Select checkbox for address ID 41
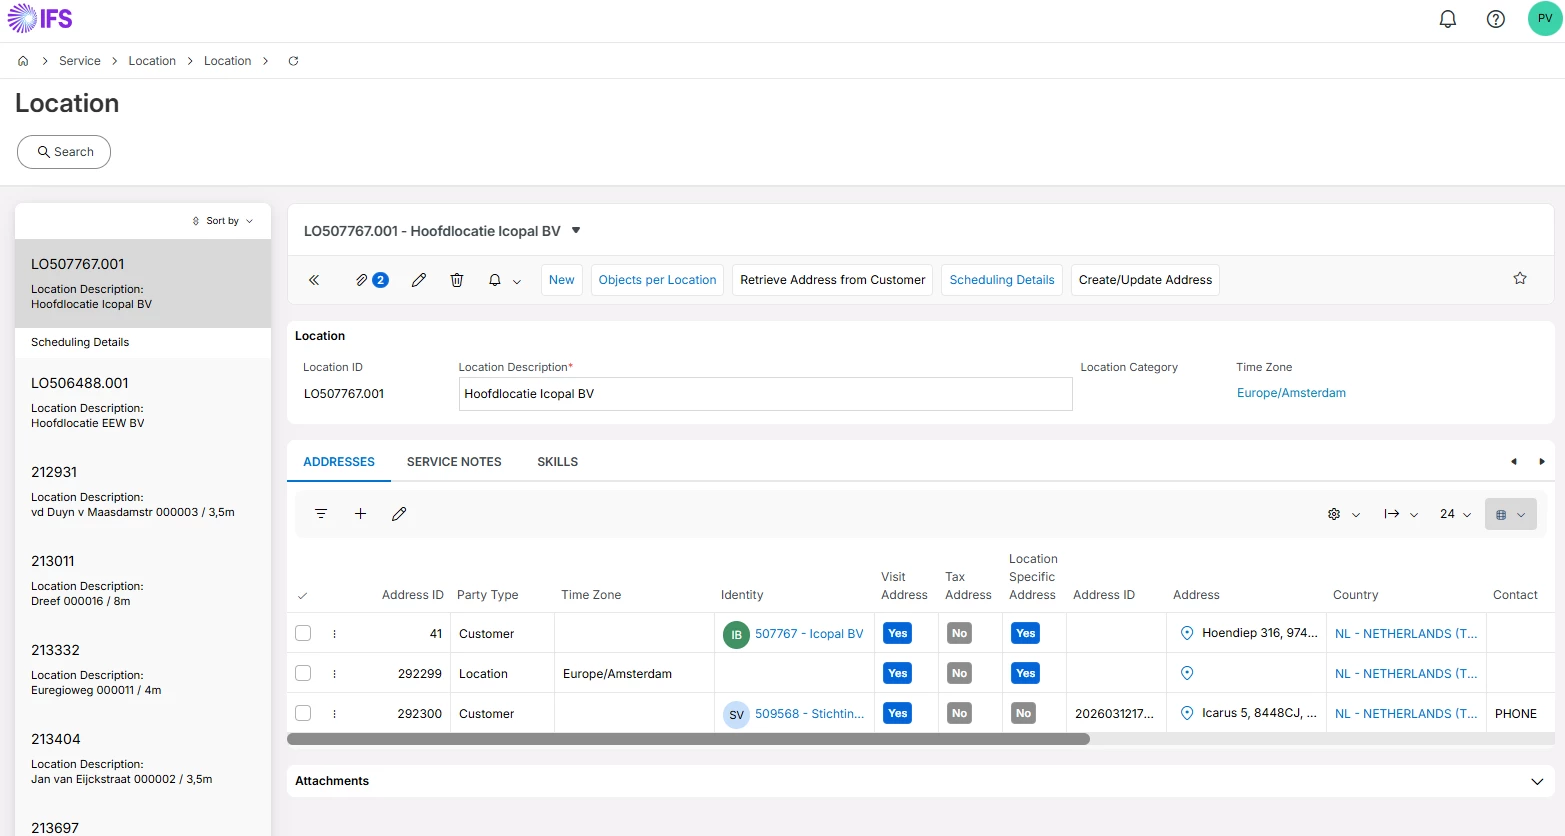The width and height of the screenshot is (1565, 836). tap(303, 633)
